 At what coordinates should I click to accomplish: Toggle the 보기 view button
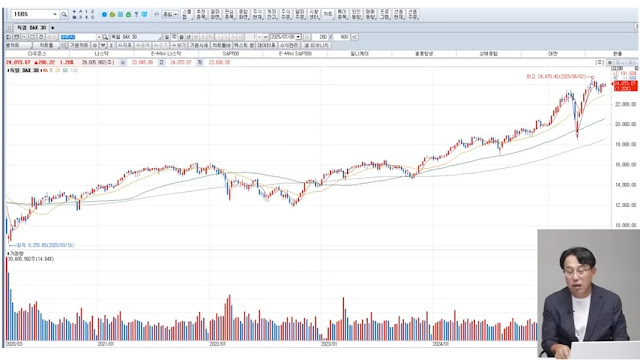(179, 45)
